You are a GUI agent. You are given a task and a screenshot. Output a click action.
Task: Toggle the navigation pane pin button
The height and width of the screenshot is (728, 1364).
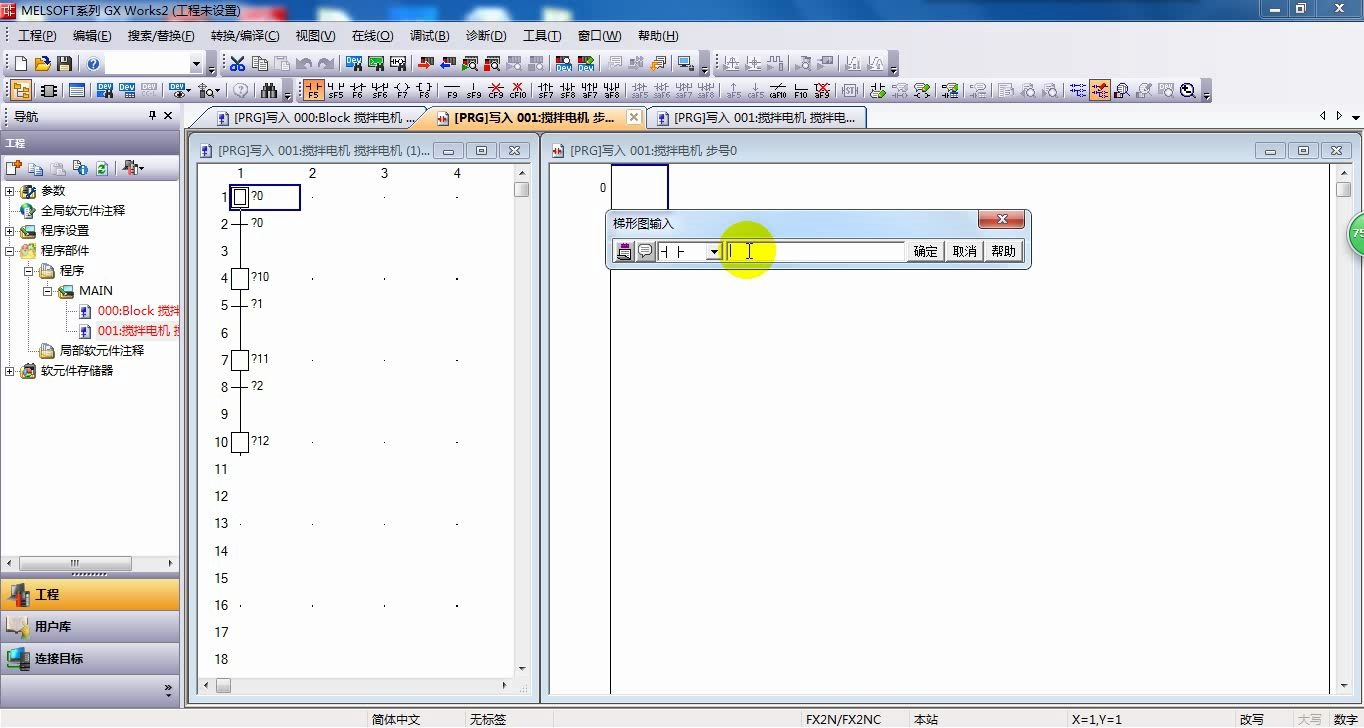[152, 116]
